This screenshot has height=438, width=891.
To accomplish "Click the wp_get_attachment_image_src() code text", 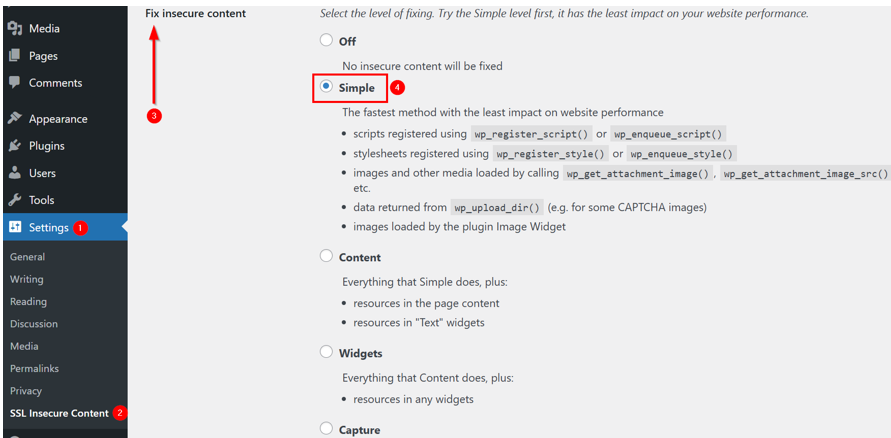I will tap(805, 174).
